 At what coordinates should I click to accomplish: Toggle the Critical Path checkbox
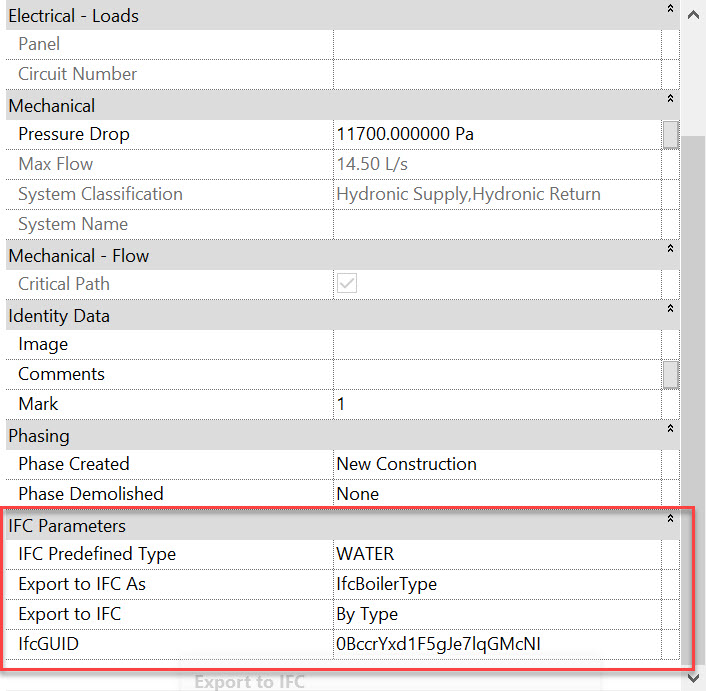347,284
